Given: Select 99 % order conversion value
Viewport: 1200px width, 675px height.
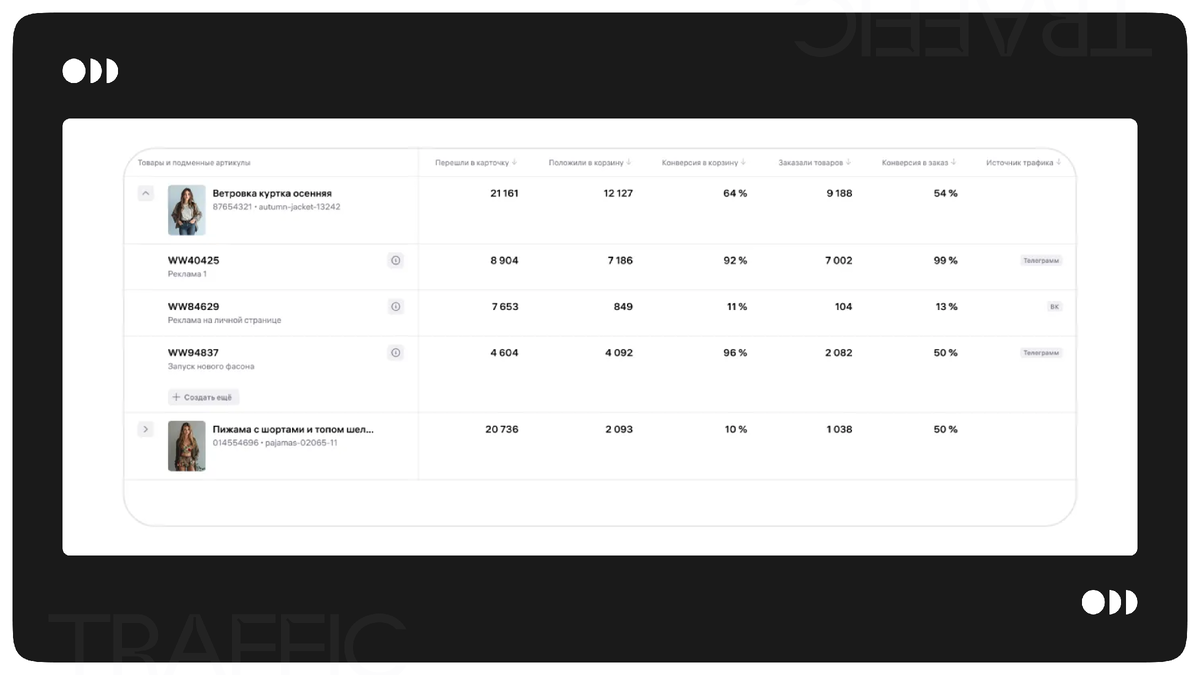Looking at the screenshot, I should click(945, 260).
